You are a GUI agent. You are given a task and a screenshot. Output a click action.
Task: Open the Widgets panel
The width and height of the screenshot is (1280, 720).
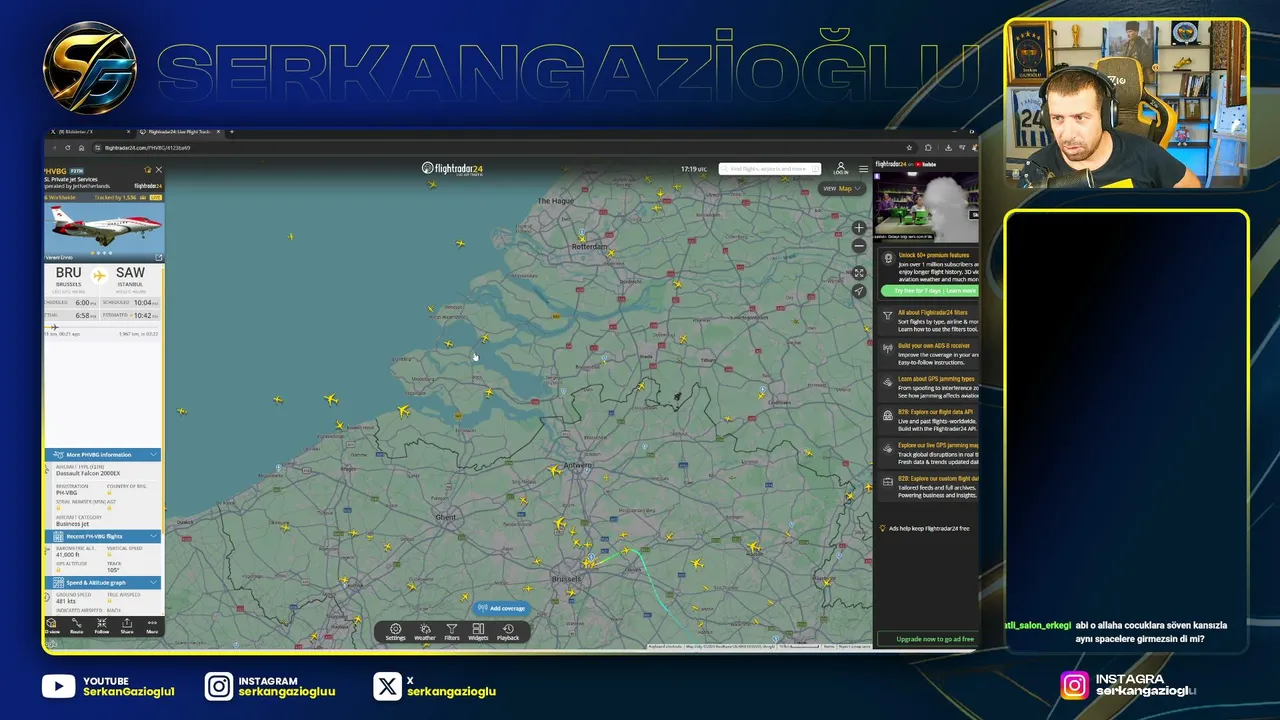coord(478,632)
